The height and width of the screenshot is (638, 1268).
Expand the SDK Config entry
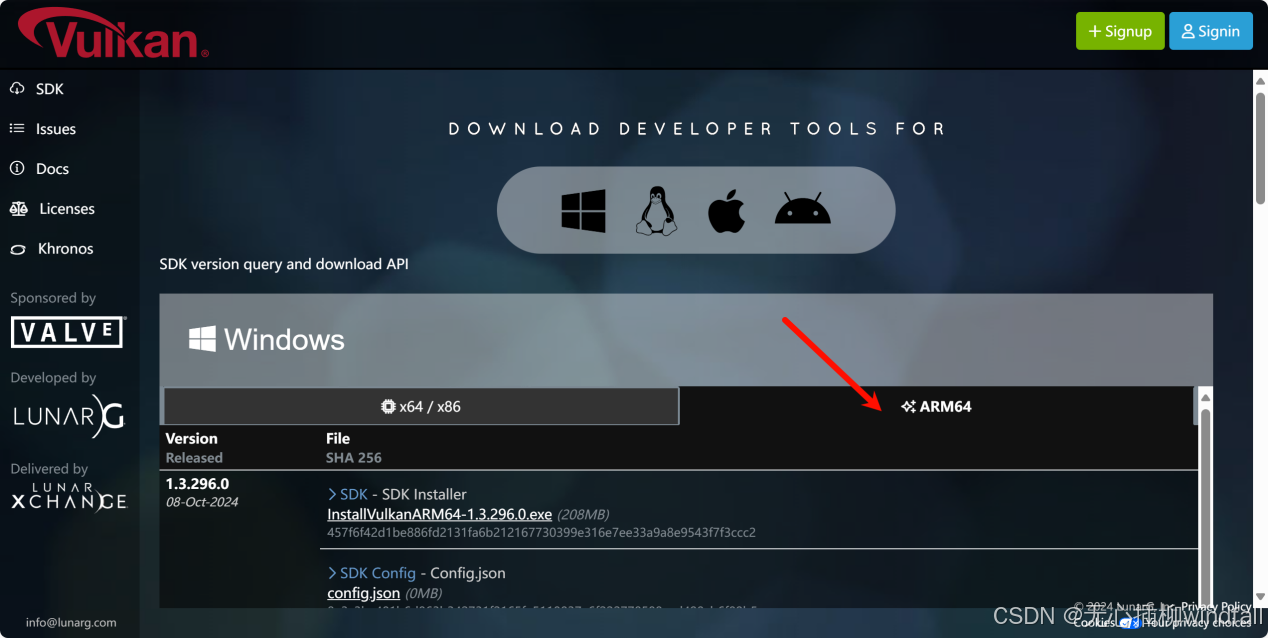(x=371, y=573)
